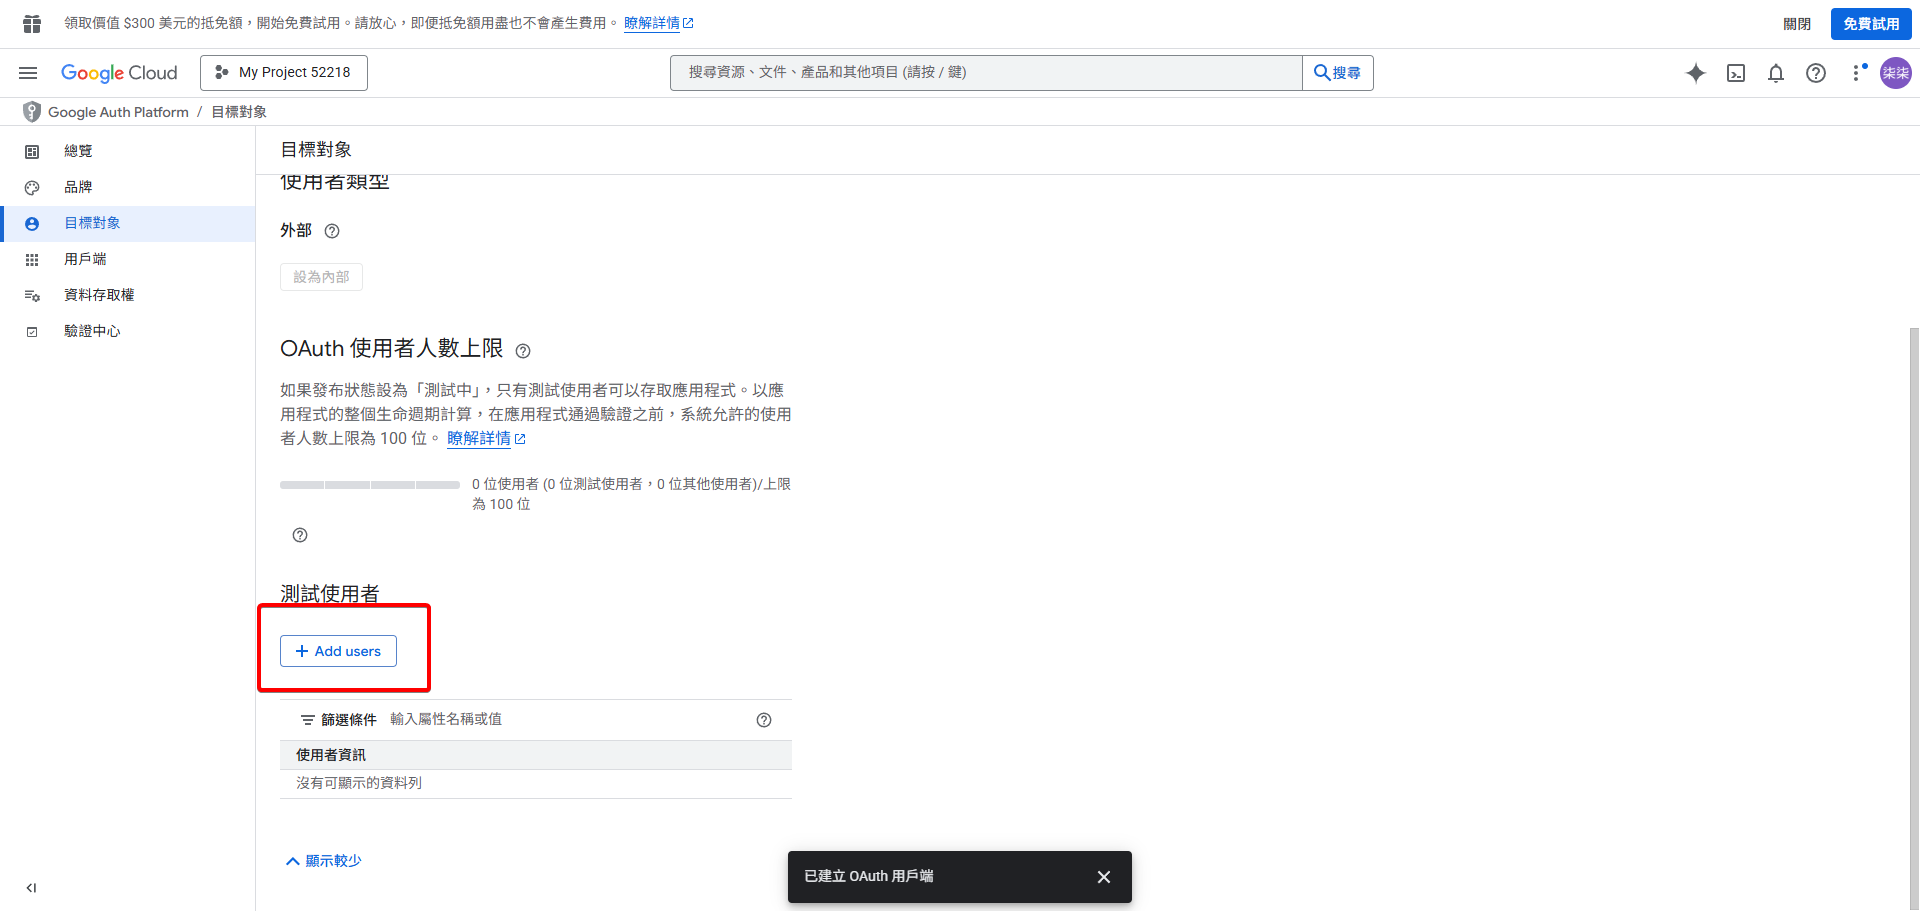View notifications via the bell icon
This screenshot has width=1920, height=911.
1776,73
